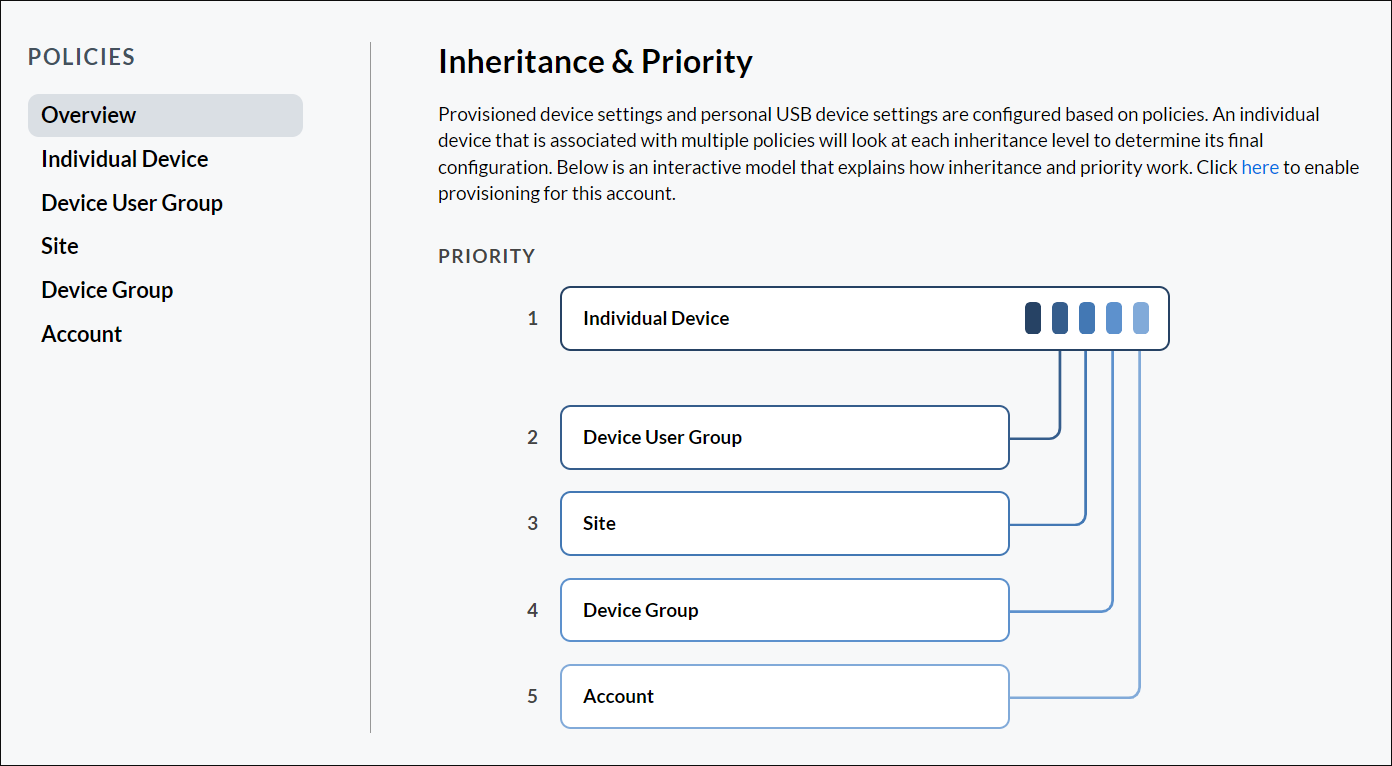The width and height of the screenshot is (1392, 766).
Task: Select the darkest blue indicator on Individual Device
Action: [1031, 317]
